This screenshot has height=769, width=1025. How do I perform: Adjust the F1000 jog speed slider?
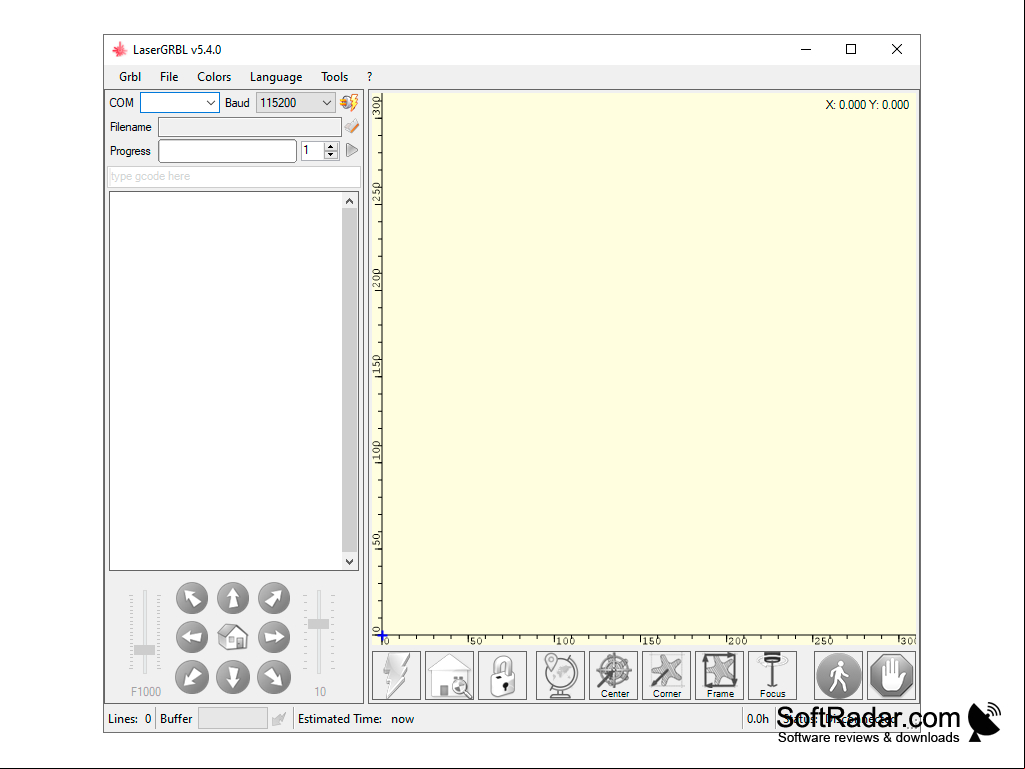144,649
